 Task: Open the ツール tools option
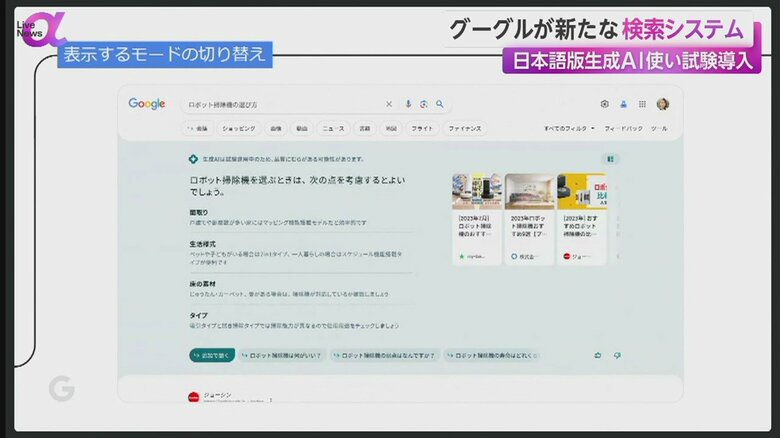(x=659, y=128)
